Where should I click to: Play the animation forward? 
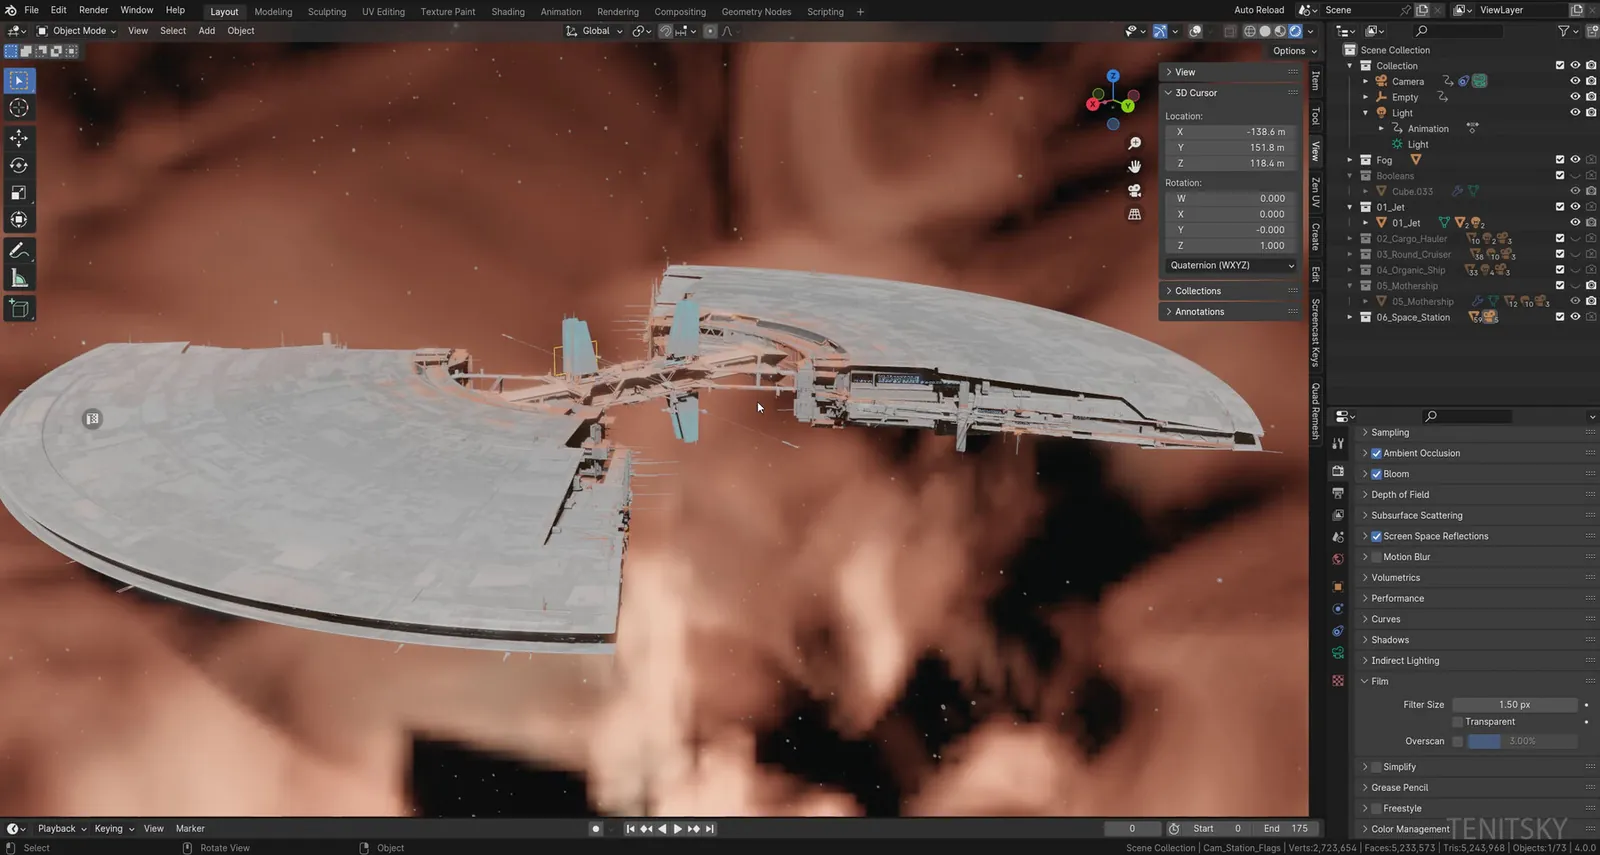click(x=677, y=828)
